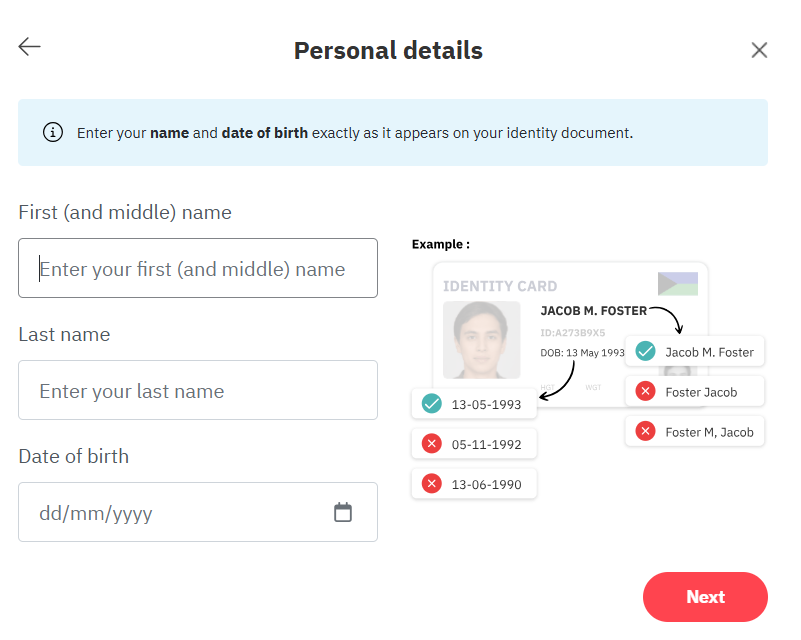Image resolution: width=801 pixels, height=640 pixels.
Task: Click the back arrow icon
Action: click(x=29, y=47)
